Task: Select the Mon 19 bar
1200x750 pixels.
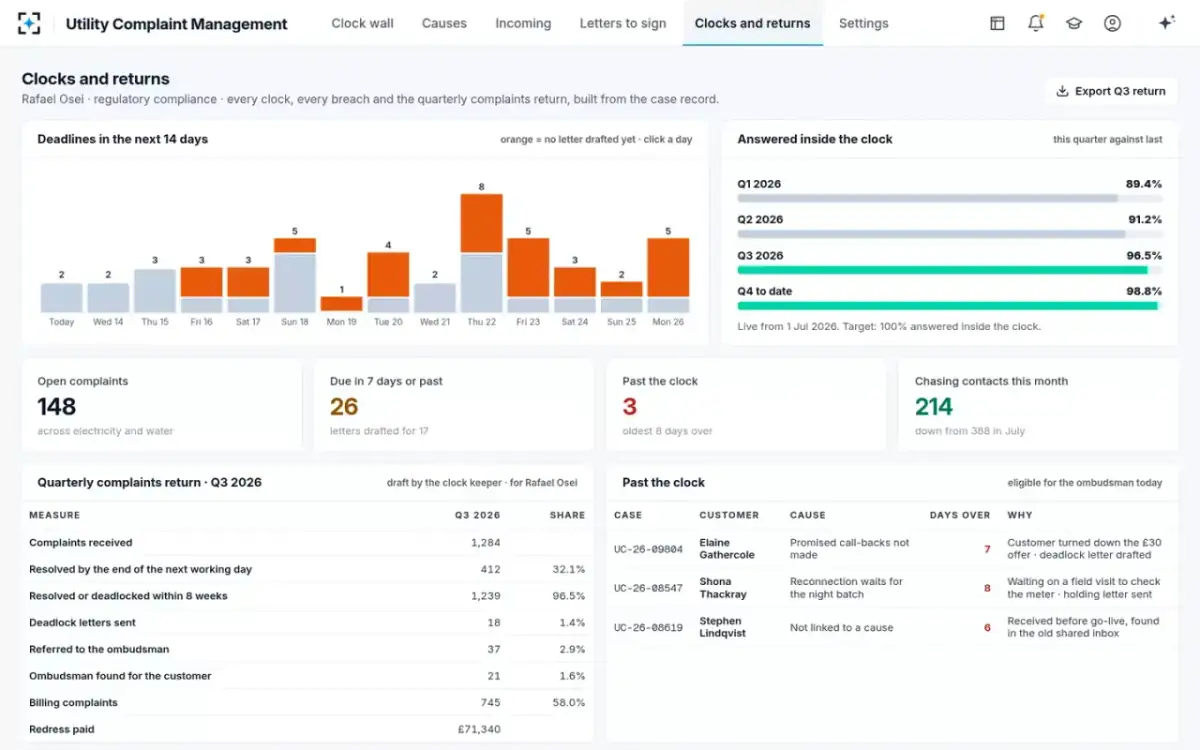Action: click(x=341, y=305)
